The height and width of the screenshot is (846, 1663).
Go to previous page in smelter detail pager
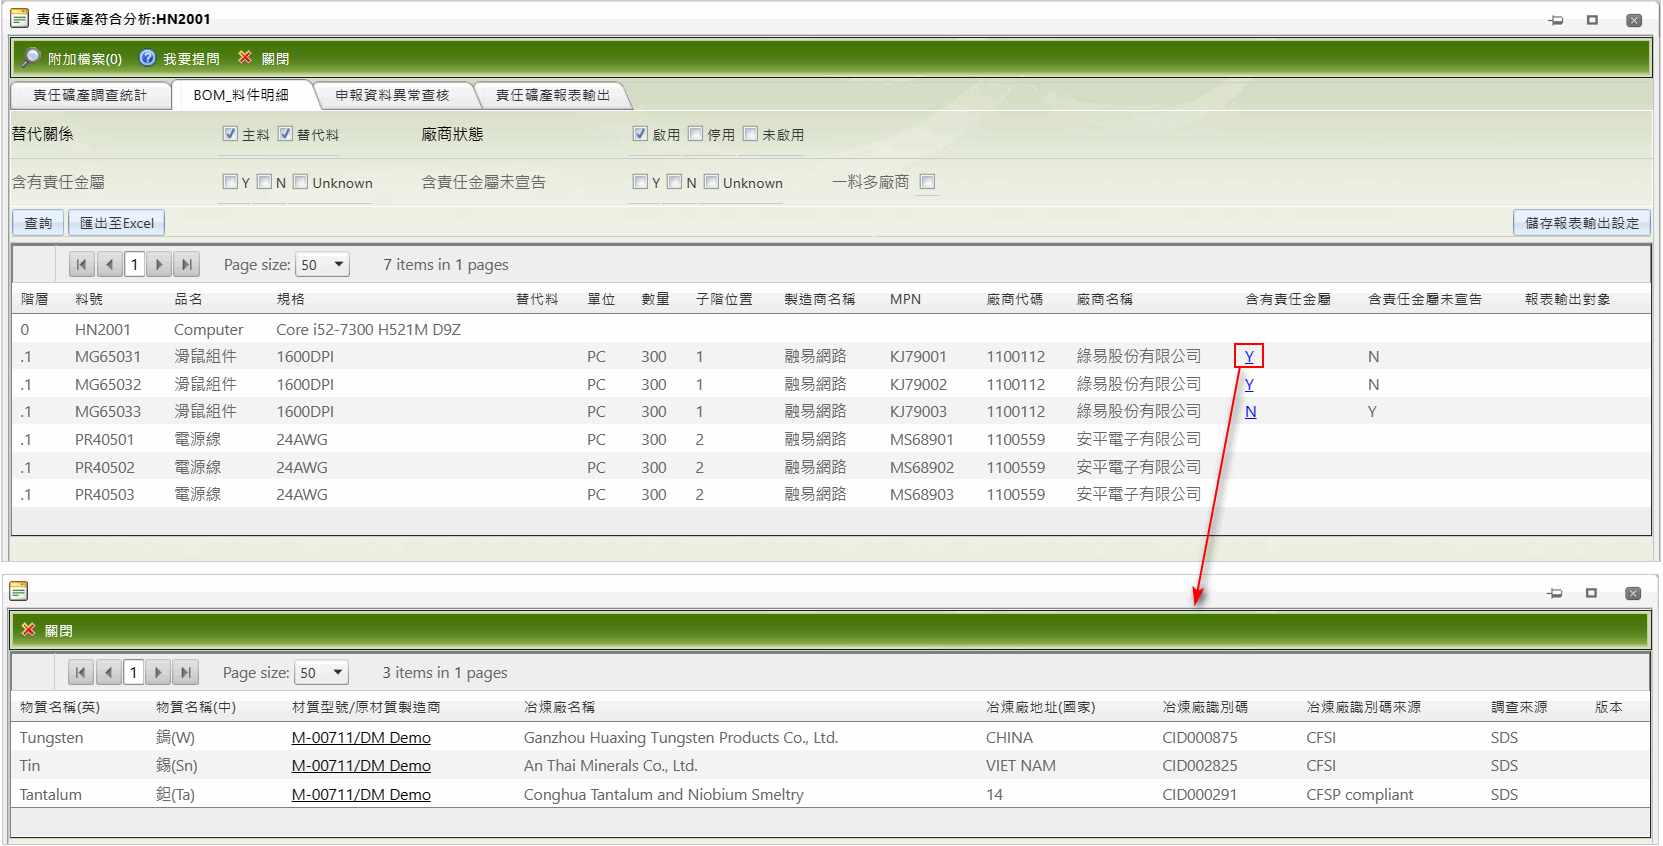(x=108, y=673)
